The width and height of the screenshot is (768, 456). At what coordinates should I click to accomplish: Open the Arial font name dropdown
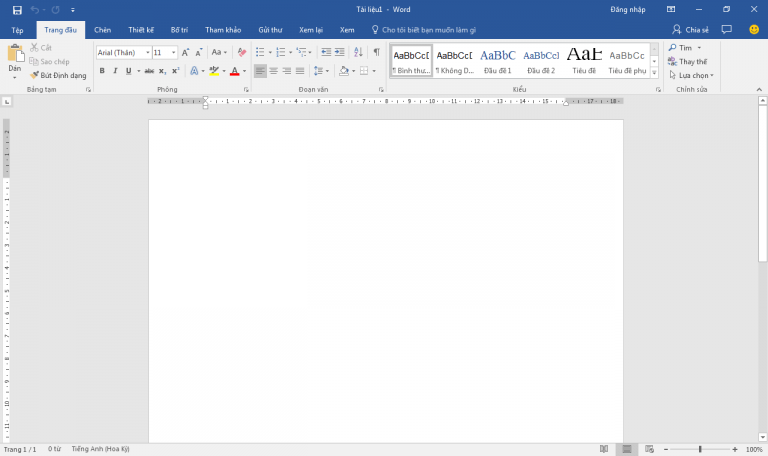[148, 52]
